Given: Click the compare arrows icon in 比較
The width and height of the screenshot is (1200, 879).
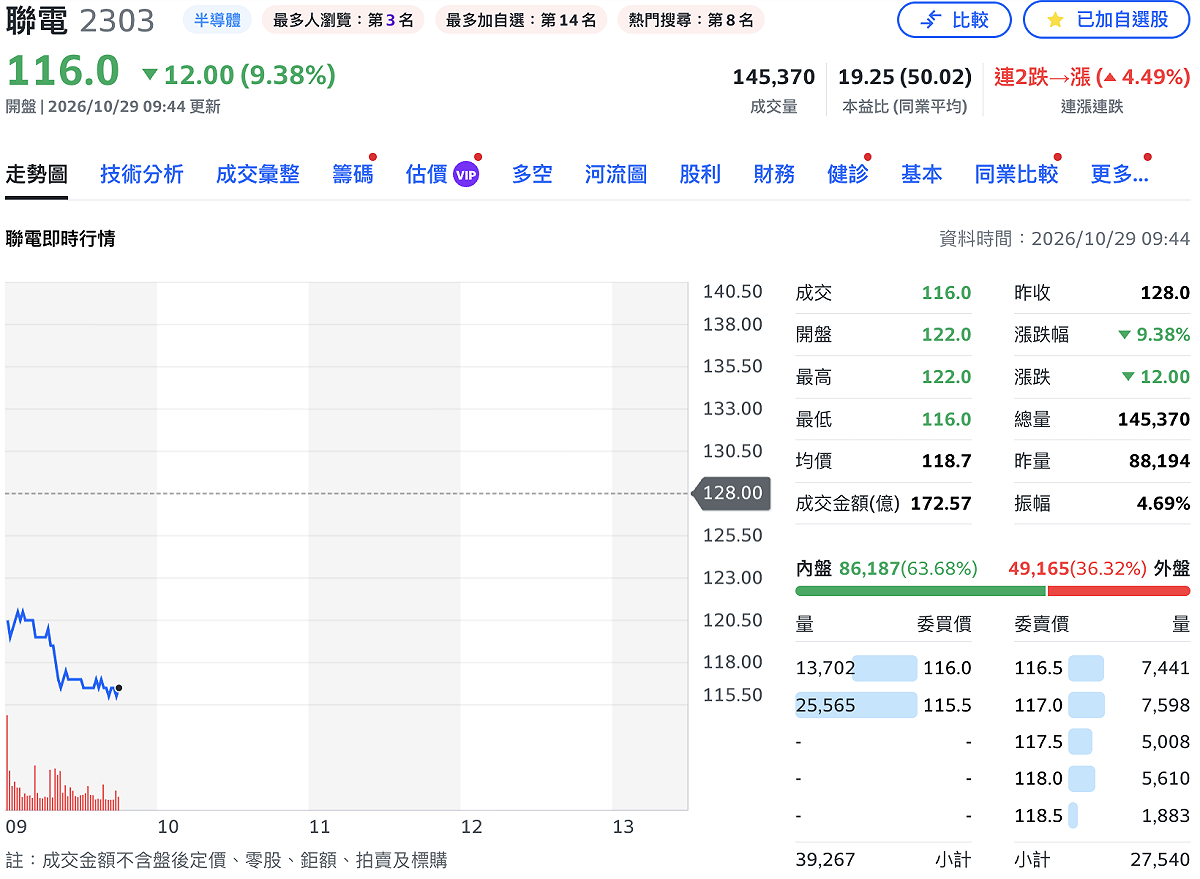Looking at the screenshot, I should [930, 20].
